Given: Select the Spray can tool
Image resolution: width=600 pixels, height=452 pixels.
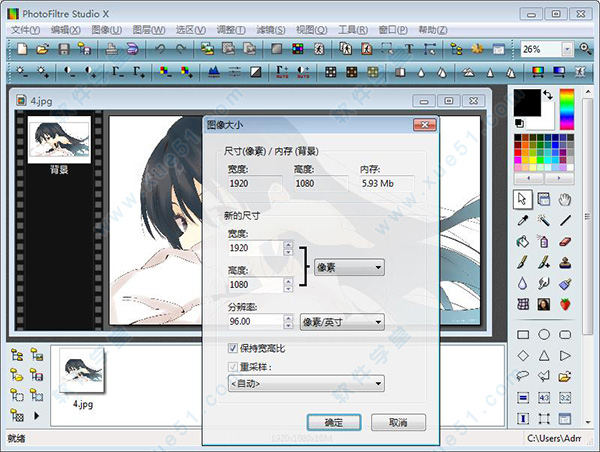Looking at the screenshot, I should click(x=543, y=242).
